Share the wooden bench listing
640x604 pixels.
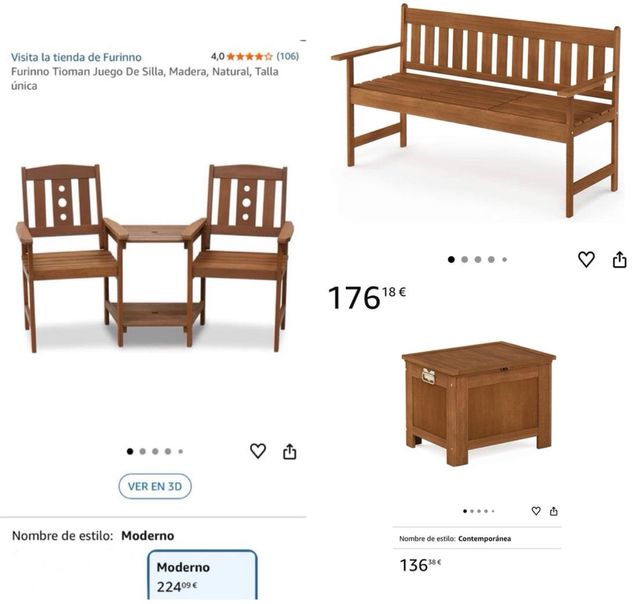[620, 259]
